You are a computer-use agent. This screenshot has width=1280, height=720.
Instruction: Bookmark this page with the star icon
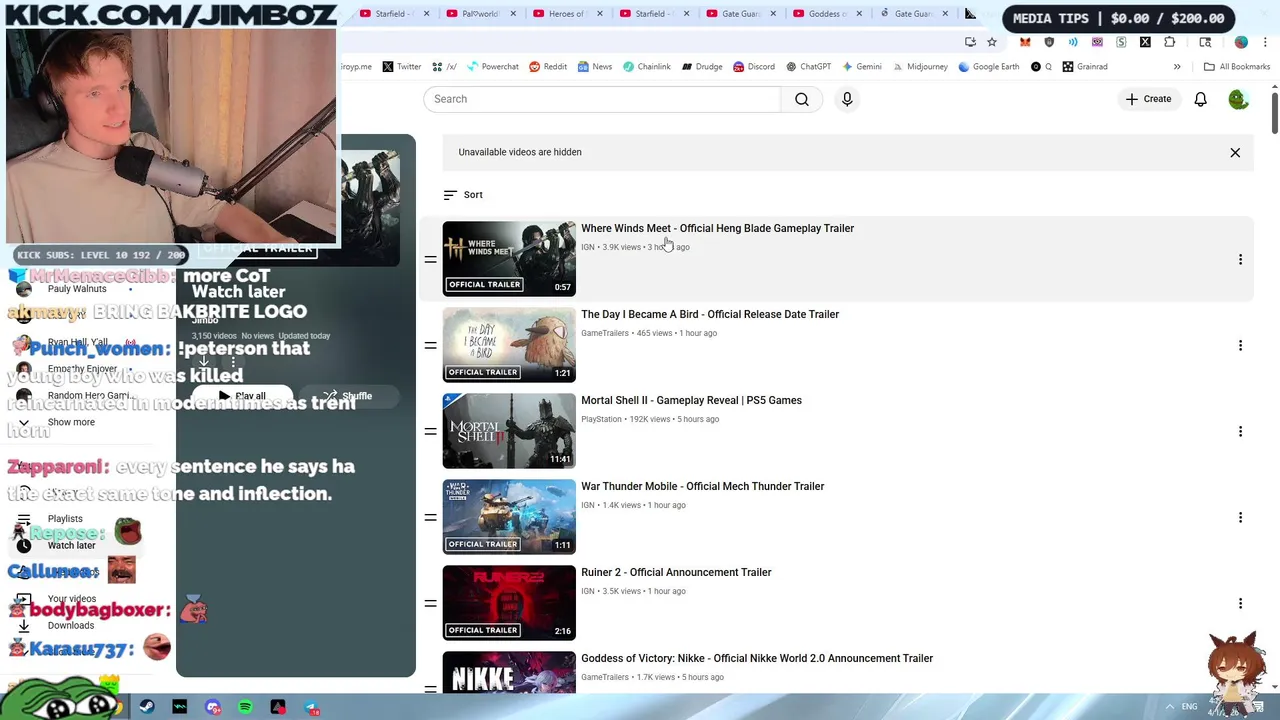tap(992, 42)
